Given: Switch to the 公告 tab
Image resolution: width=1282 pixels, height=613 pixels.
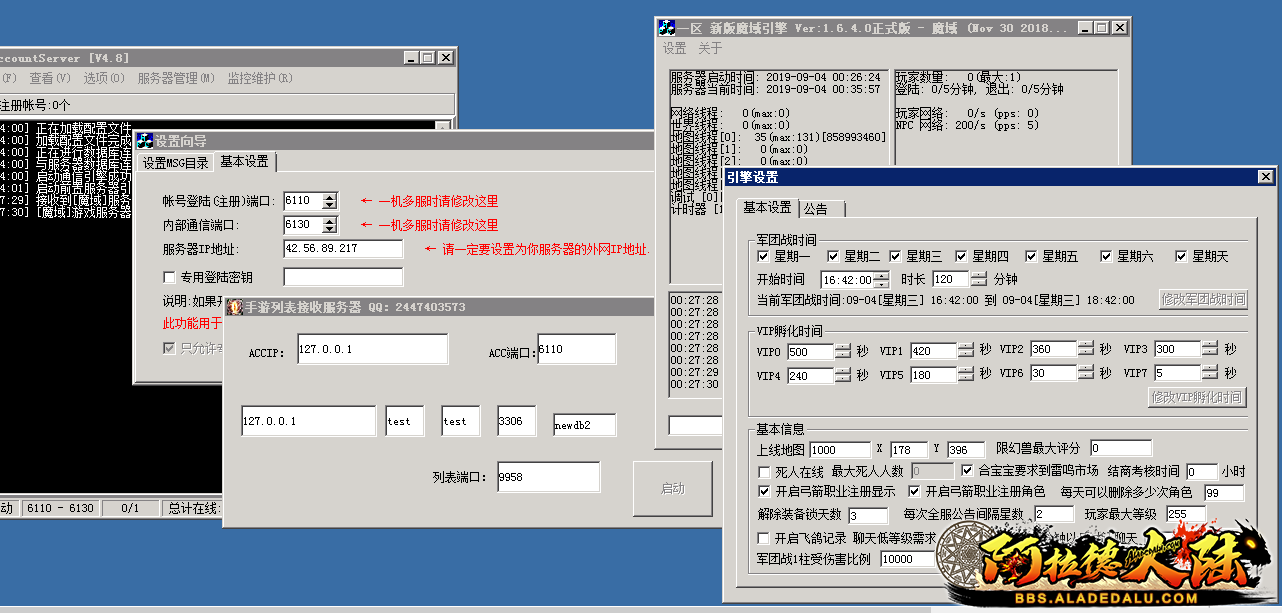Looking at the screenshot, I should tap(817, 208).
